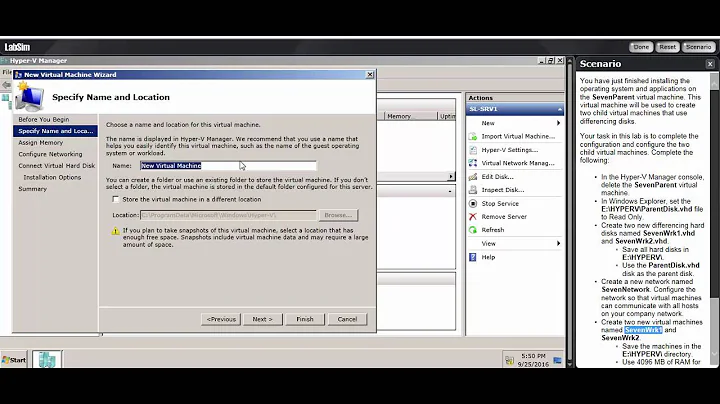Choose Edit Disk action
720x404 pixels.
click(x=497, y=176)
